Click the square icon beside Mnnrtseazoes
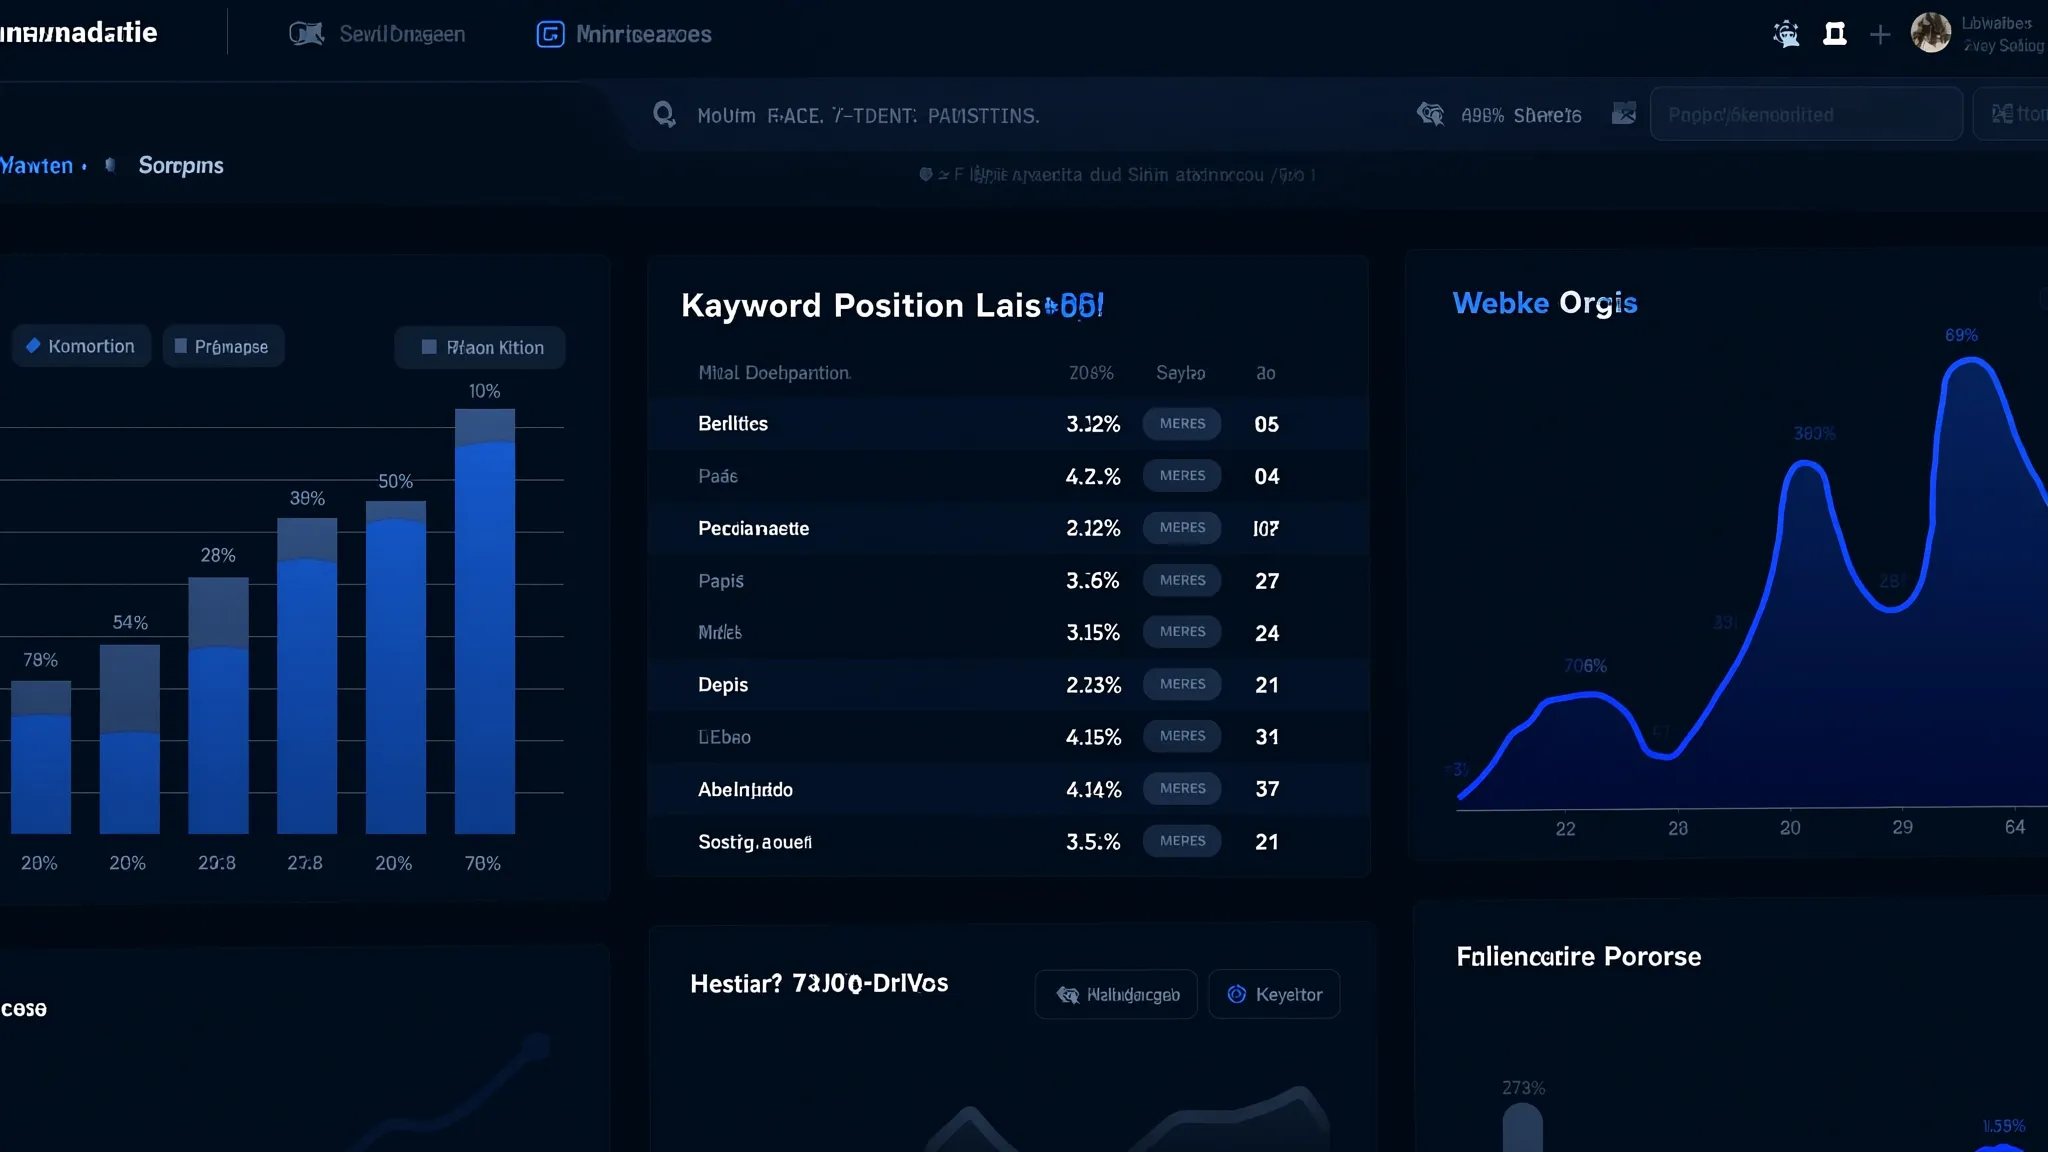 pos(550,34)
